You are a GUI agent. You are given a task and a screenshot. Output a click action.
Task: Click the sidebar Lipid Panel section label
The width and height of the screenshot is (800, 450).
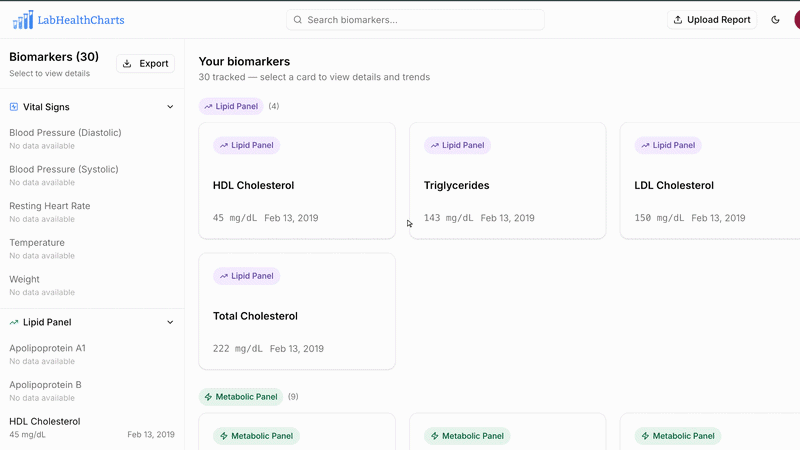pyautogui.click(x=47, y=322)
